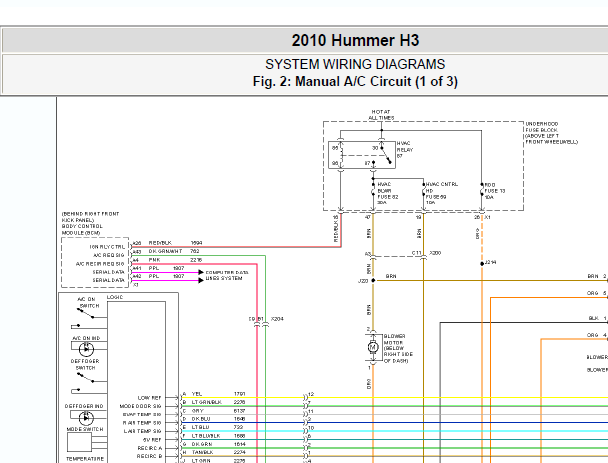Click the defogger indicator LED symbol
This screenshot has width=608, height=463.
point(86,418)
